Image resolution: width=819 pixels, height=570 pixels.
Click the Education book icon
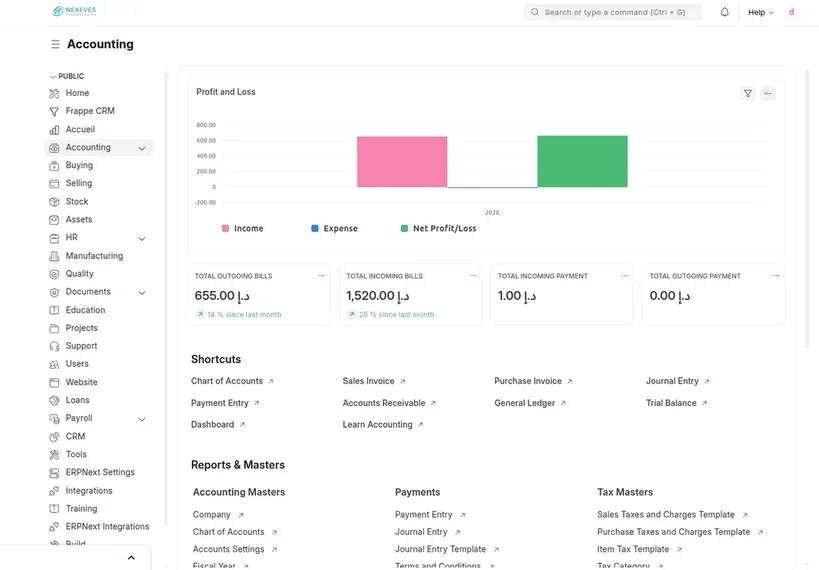pos(54,310)
